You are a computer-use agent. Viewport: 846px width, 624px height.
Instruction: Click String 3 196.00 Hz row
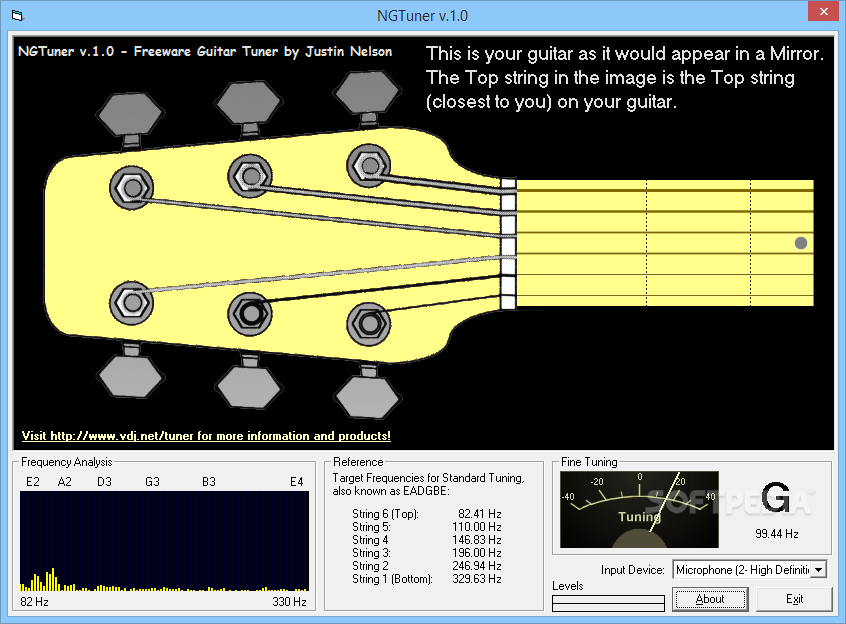pyautogui.click(x=427, y=553)
